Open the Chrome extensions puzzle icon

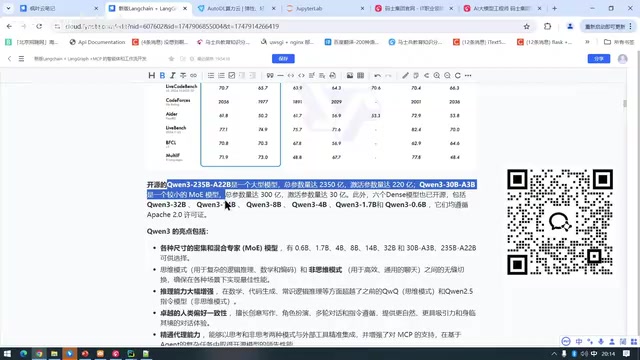[x=547, y=26]
